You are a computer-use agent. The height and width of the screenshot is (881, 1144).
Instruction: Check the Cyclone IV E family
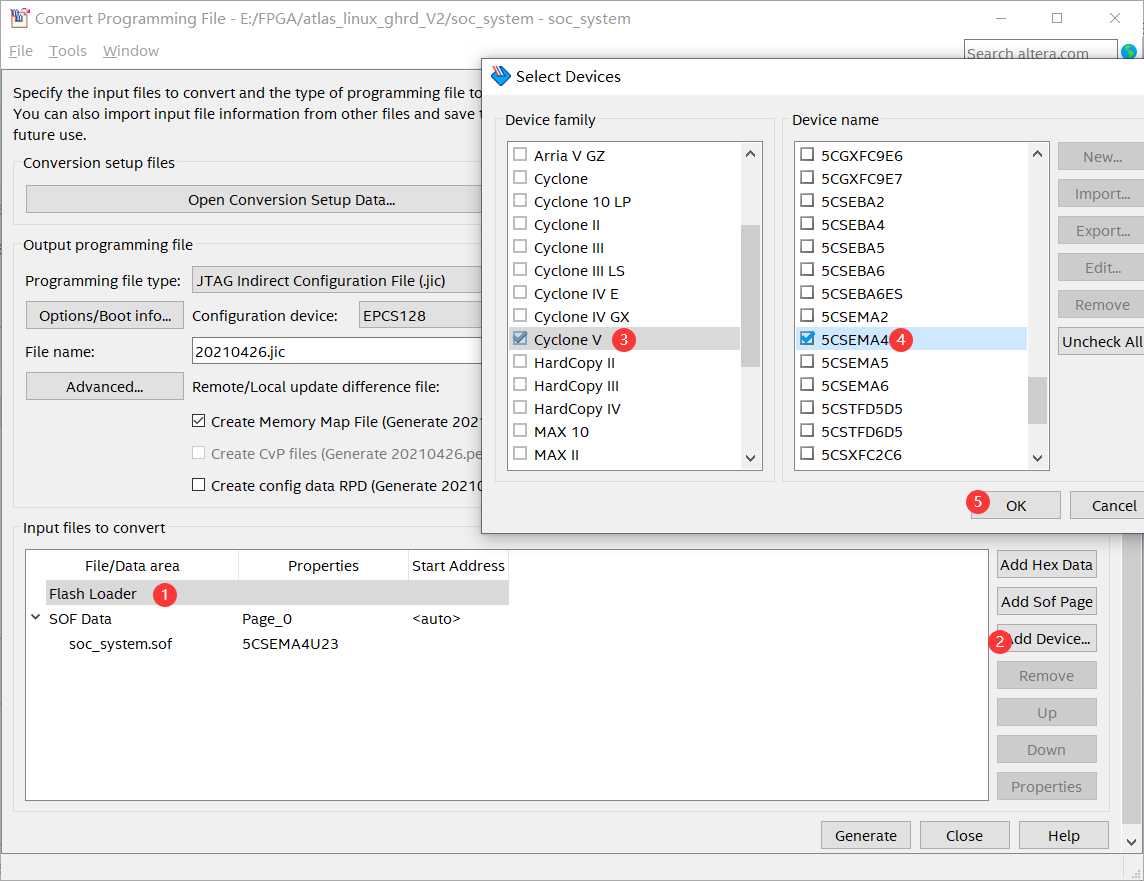click(519, 292)
